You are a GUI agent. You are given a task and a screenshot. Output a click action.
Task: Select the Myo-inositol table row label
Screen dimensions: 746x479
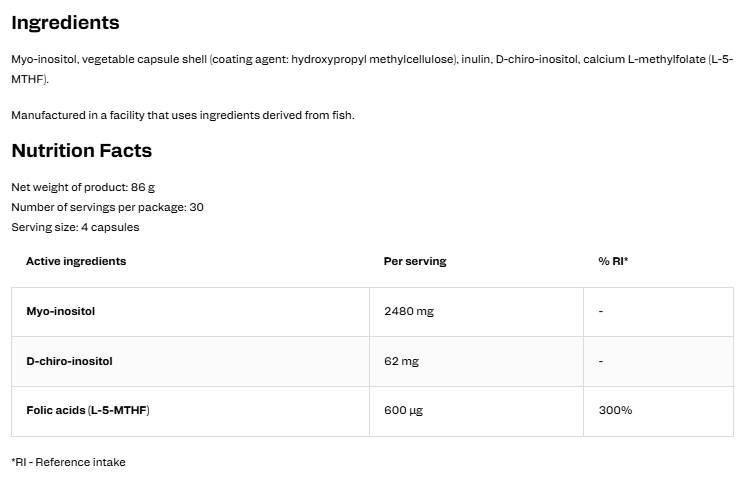click(x=60, y=311)
